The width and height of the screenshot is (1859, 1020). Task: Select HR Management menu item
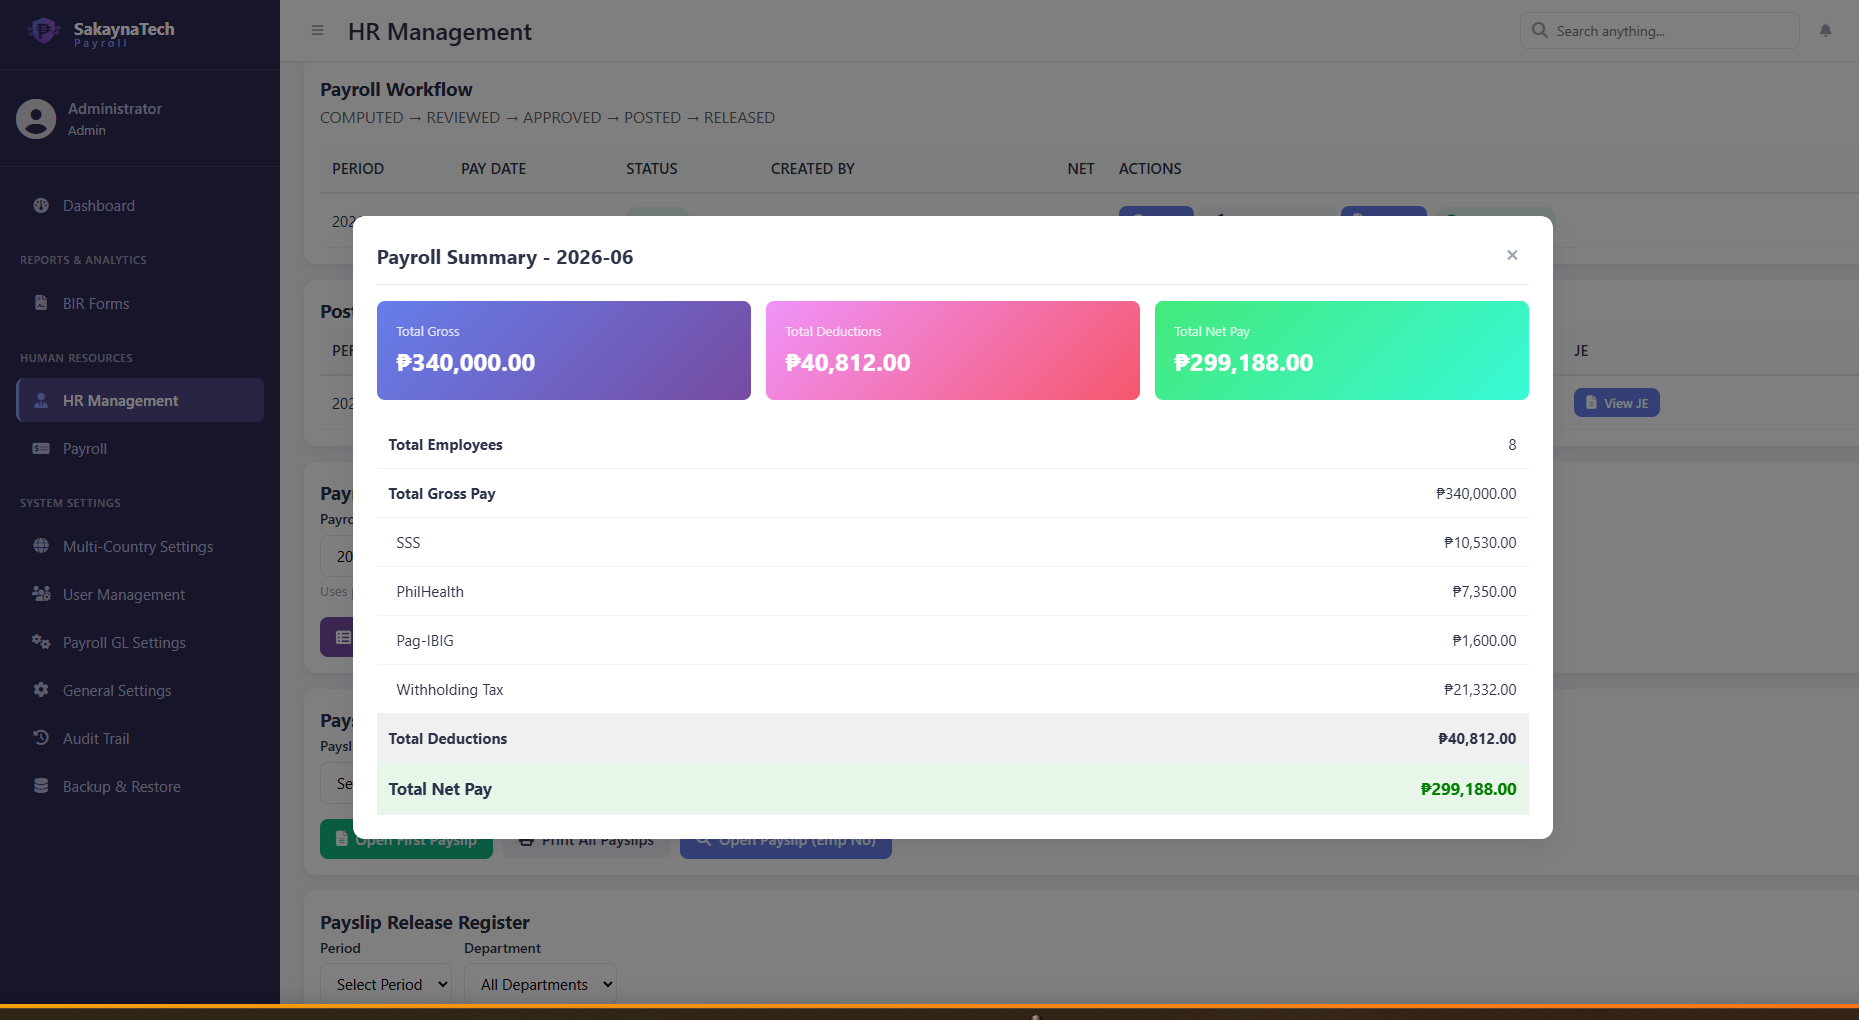click(140, 400)
